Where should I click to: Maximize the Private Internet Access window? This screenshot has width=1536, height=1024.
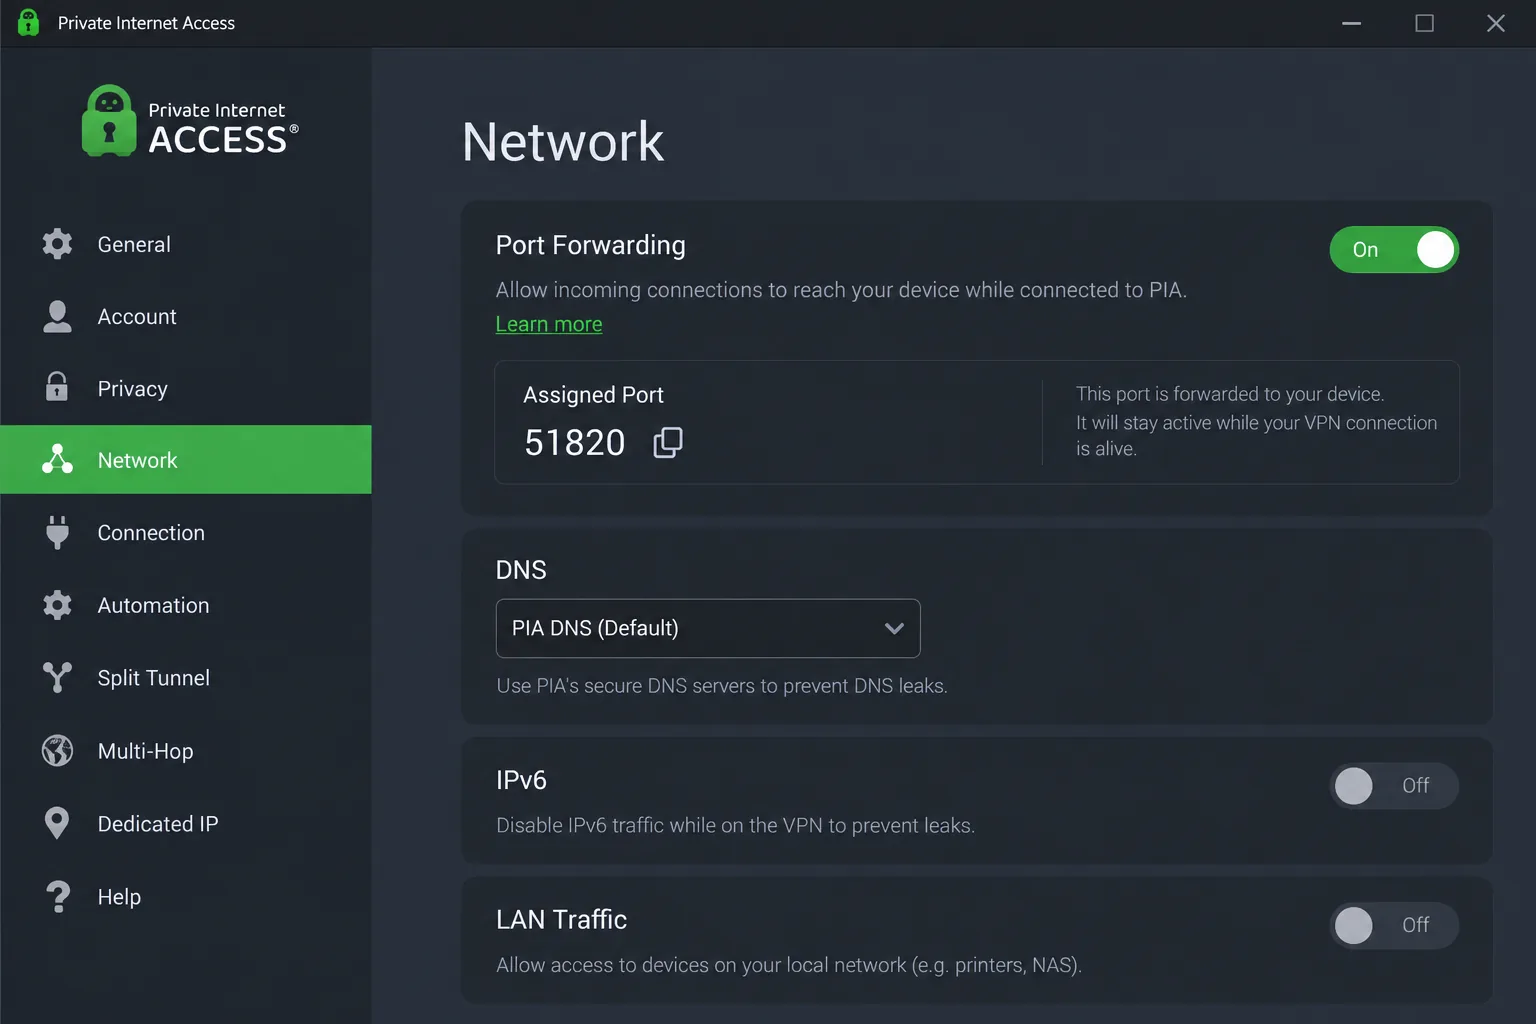pos(1424,23)
